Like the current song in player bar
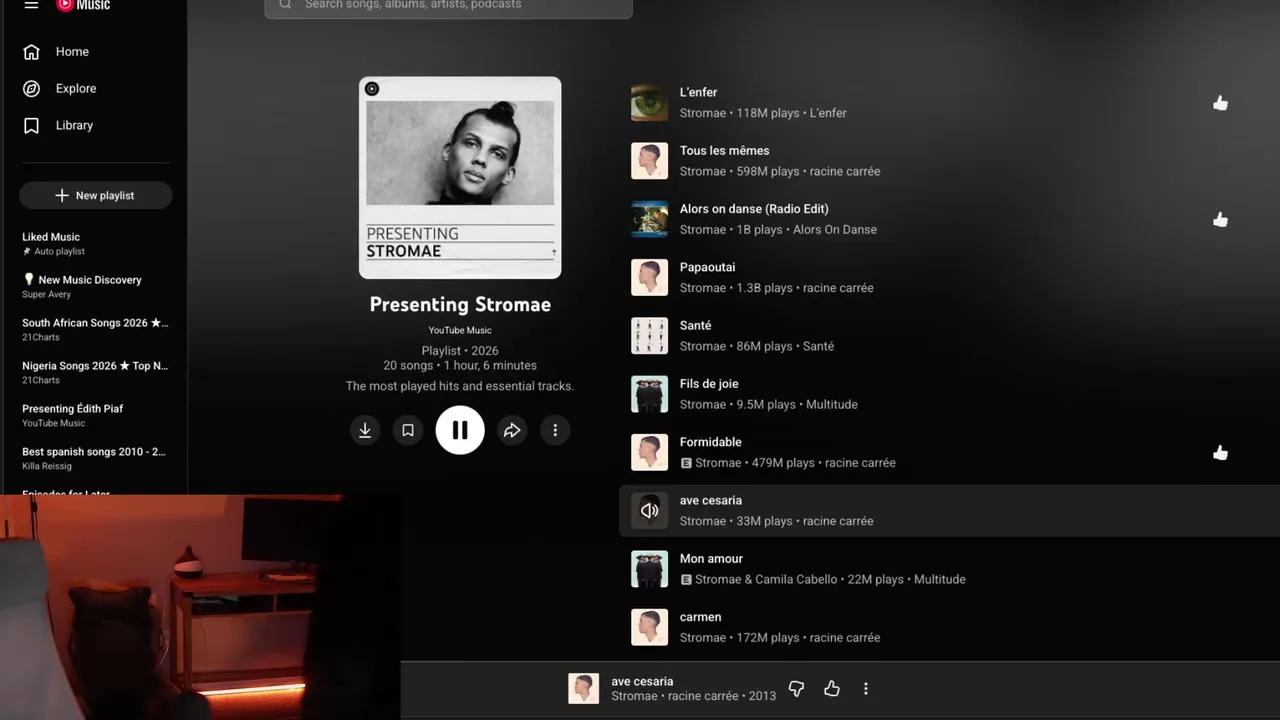The image size is (1280, 720). click(x=831, y=688)
